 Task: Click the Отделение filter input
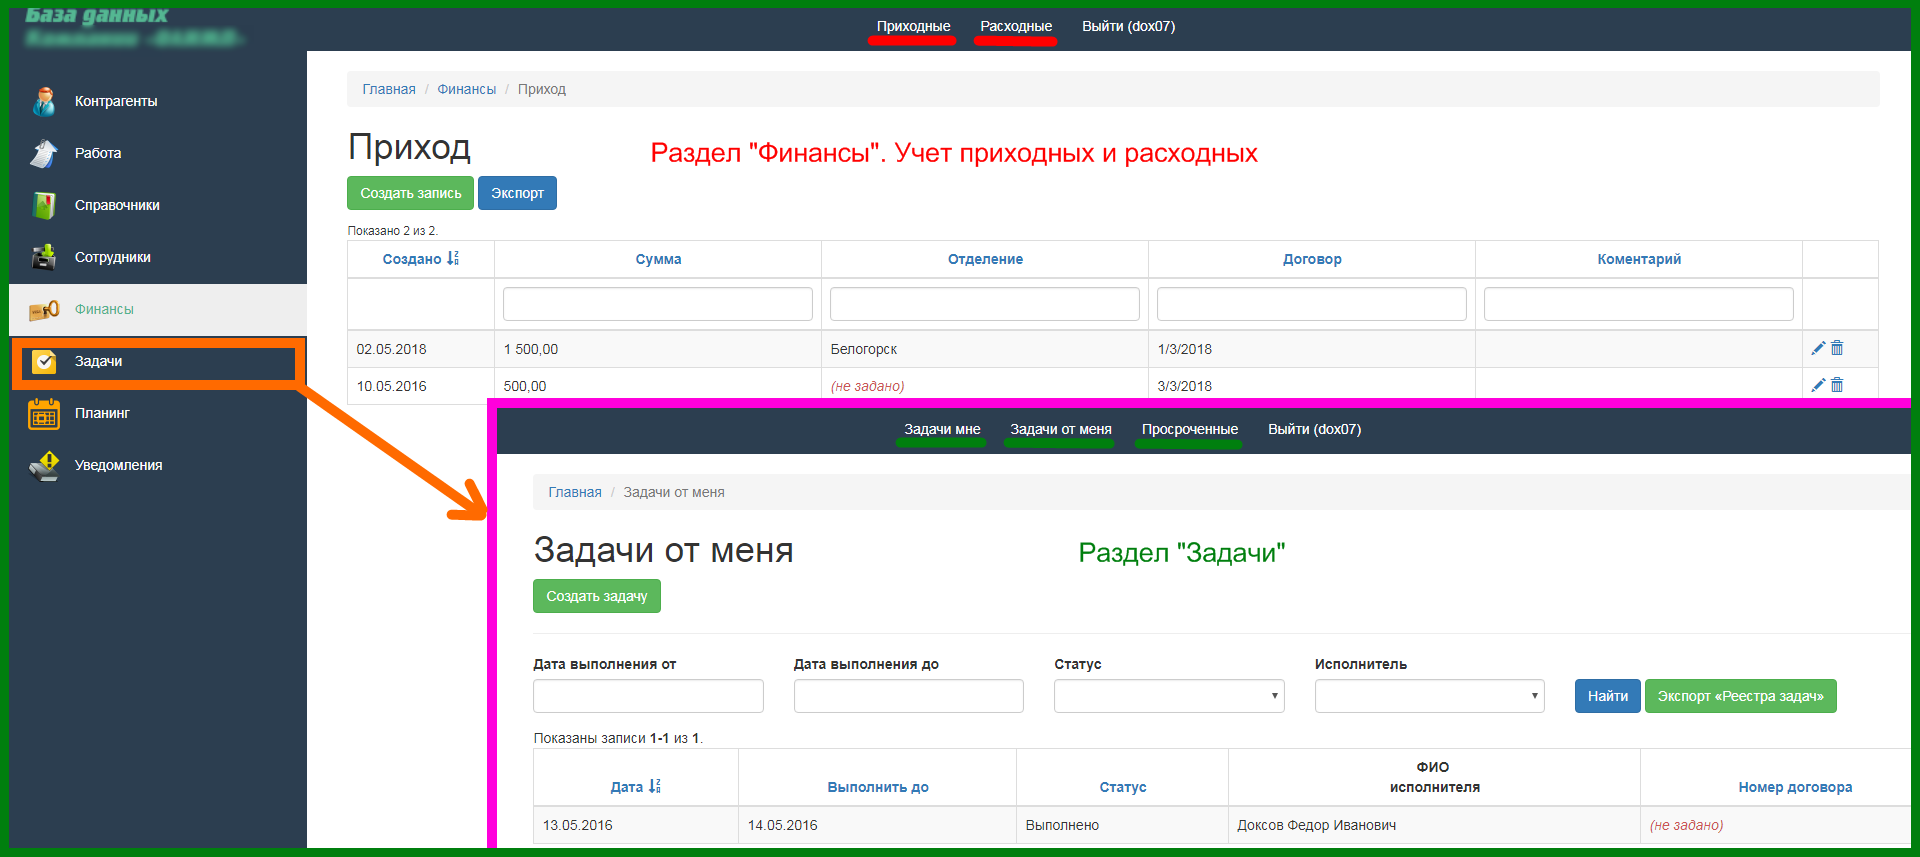(985, 304)
